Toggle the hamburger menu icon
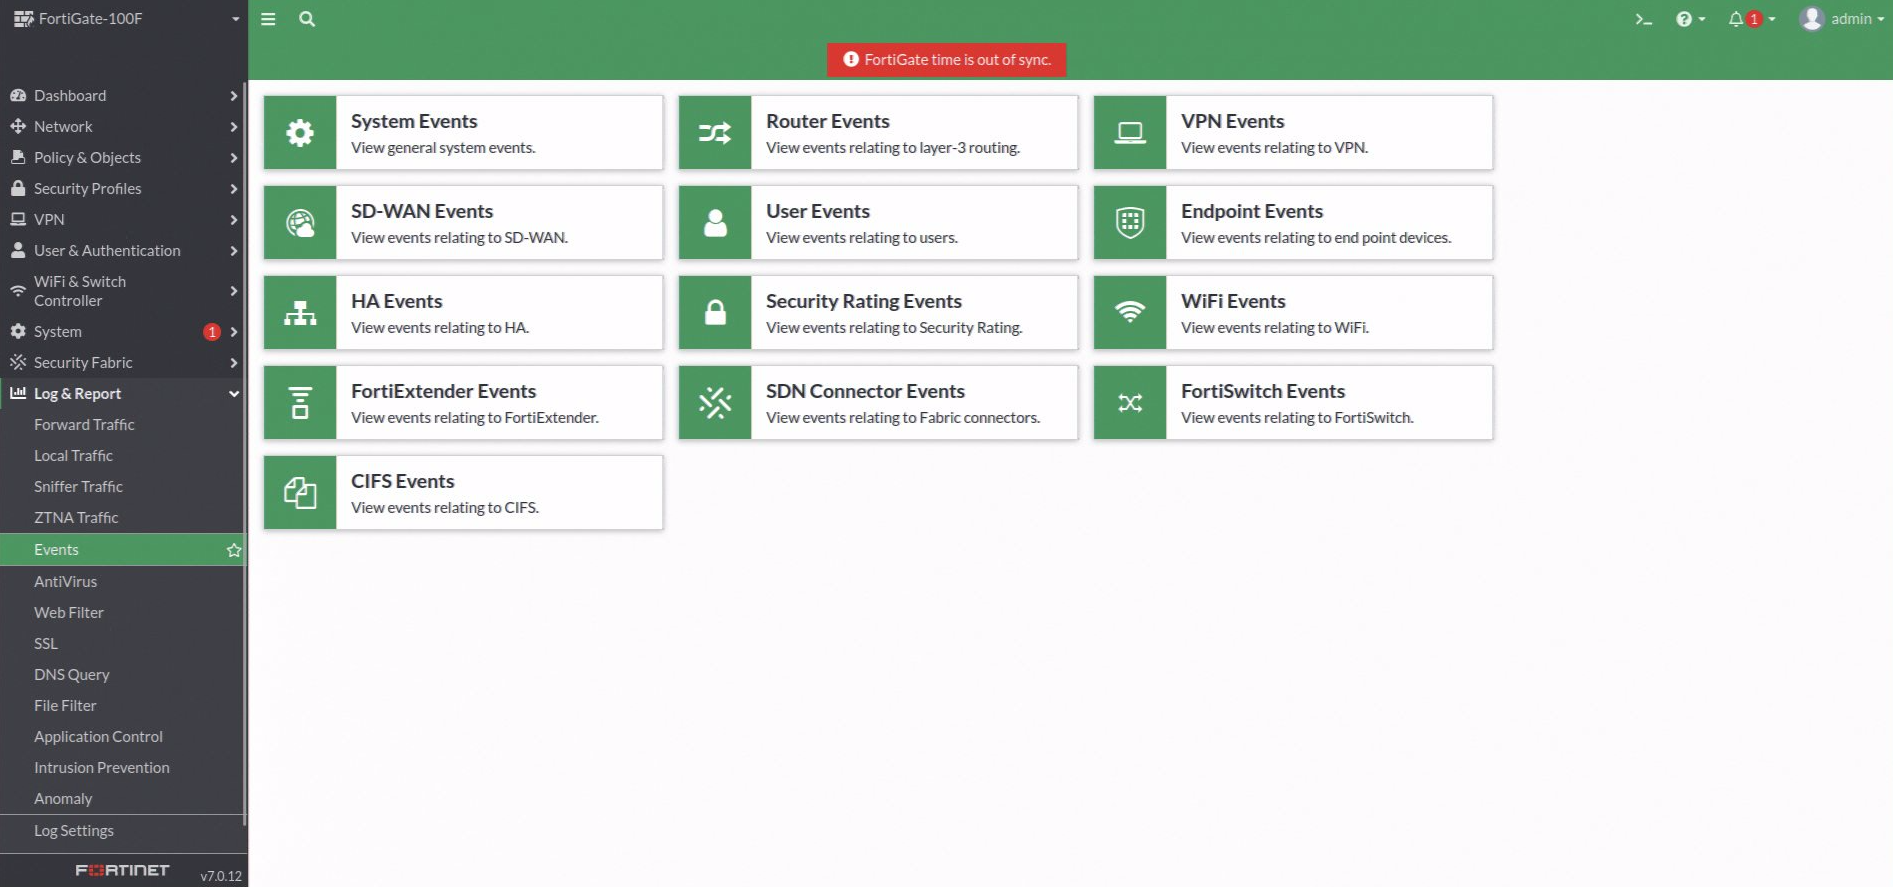The image size is (1893, 888). click(x=268, y=19)
